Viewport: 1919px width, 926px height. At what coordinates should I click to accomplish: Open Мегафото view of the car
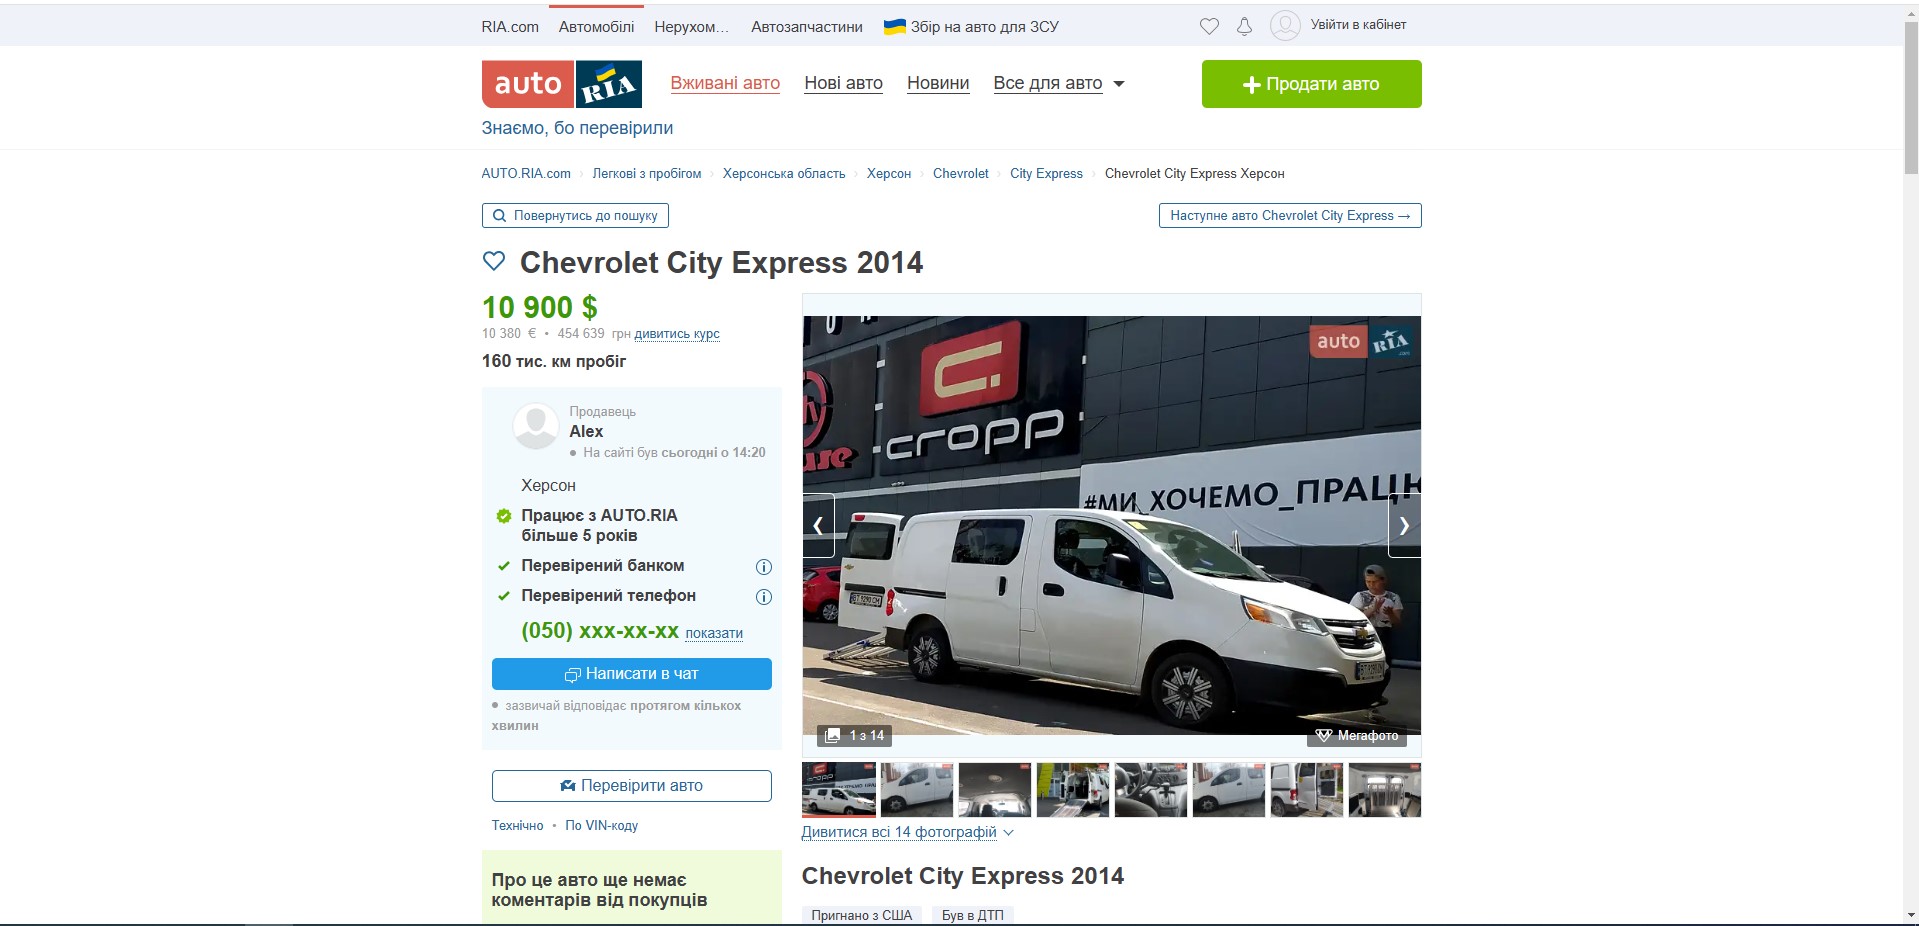pyautogui.click(x=1357, y=735)
